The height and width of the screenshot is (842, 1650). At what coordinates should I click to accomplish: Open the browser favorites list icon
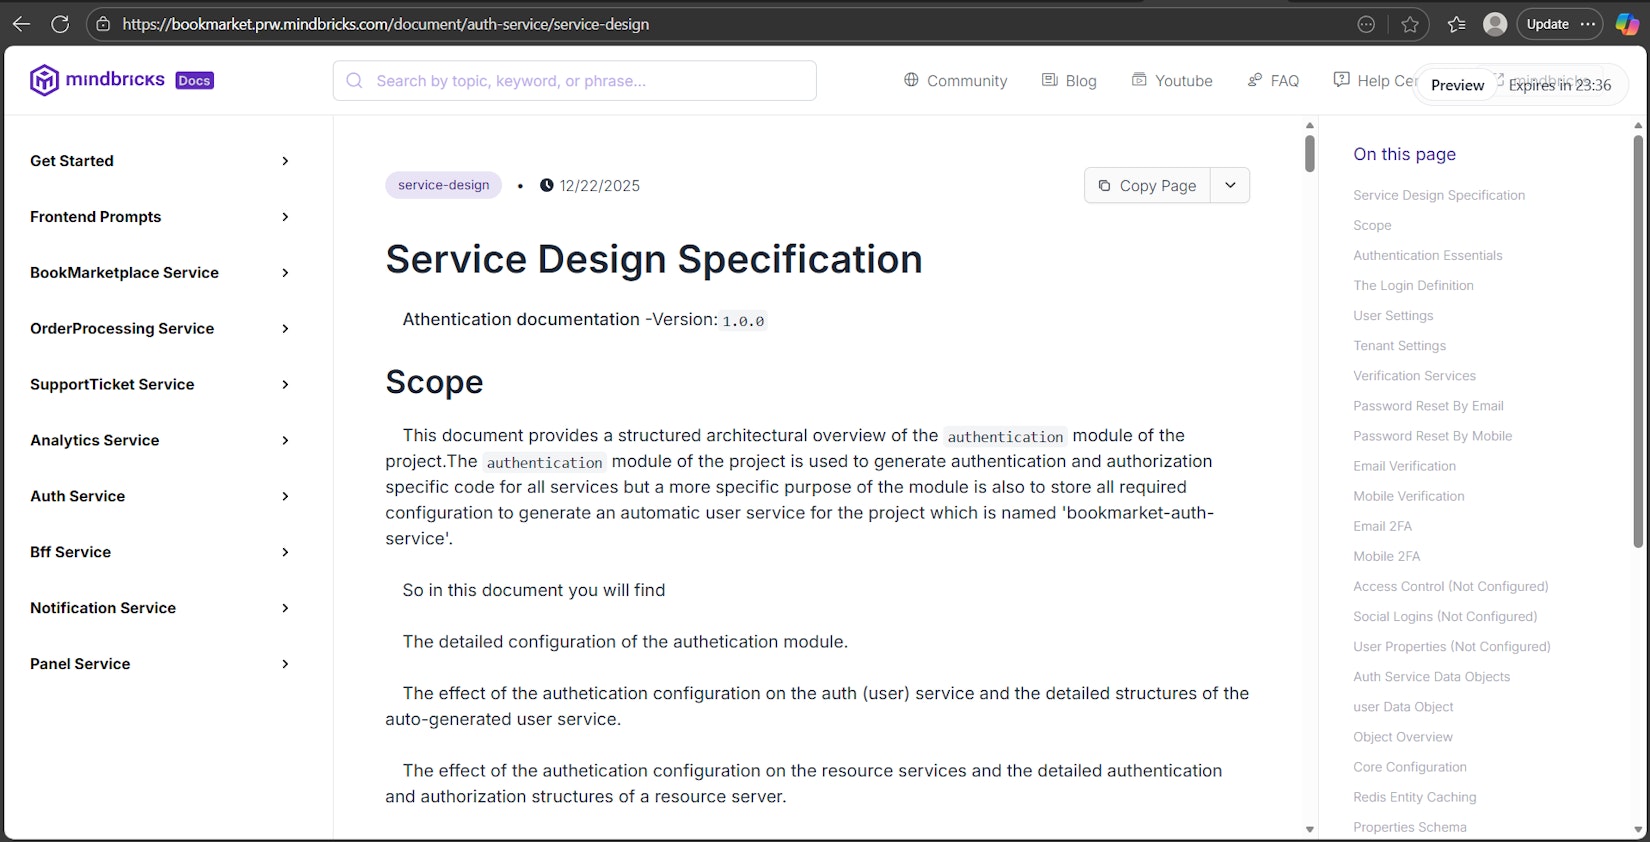(1456, 24)
